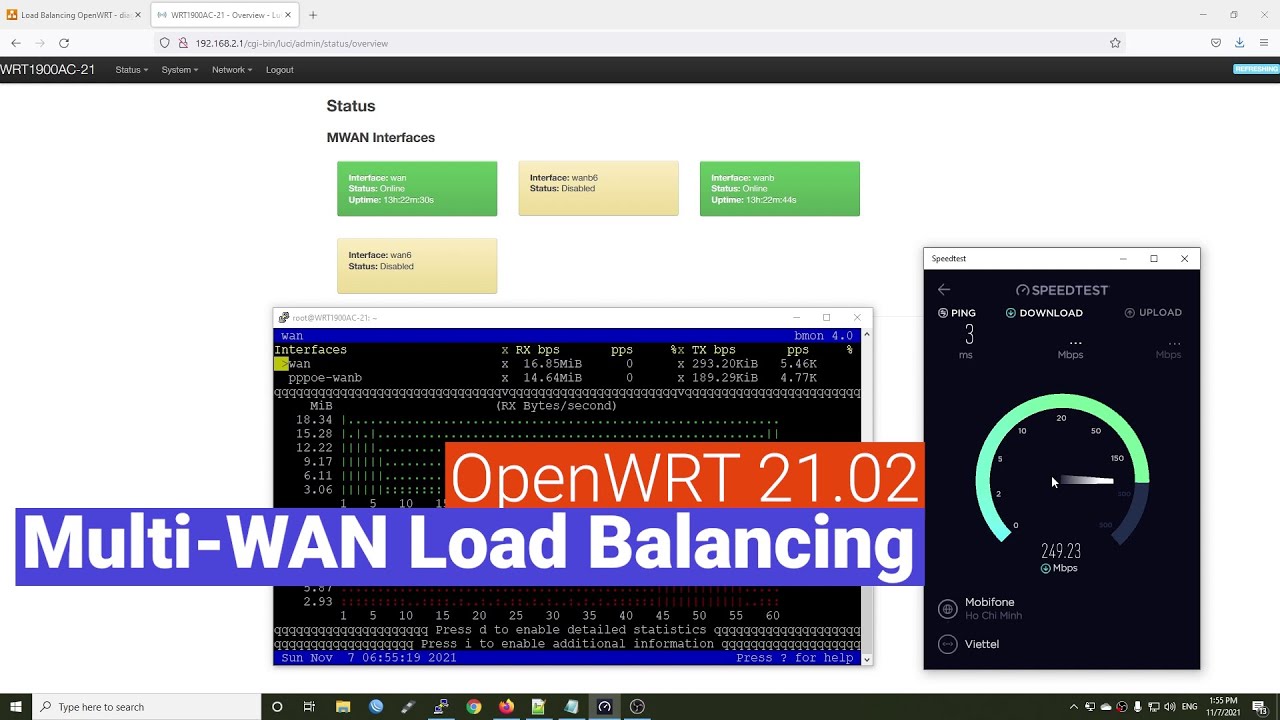1280x720 pixels.
Task: Open Cortana circle in taskbar
Action: pos(277,707)
